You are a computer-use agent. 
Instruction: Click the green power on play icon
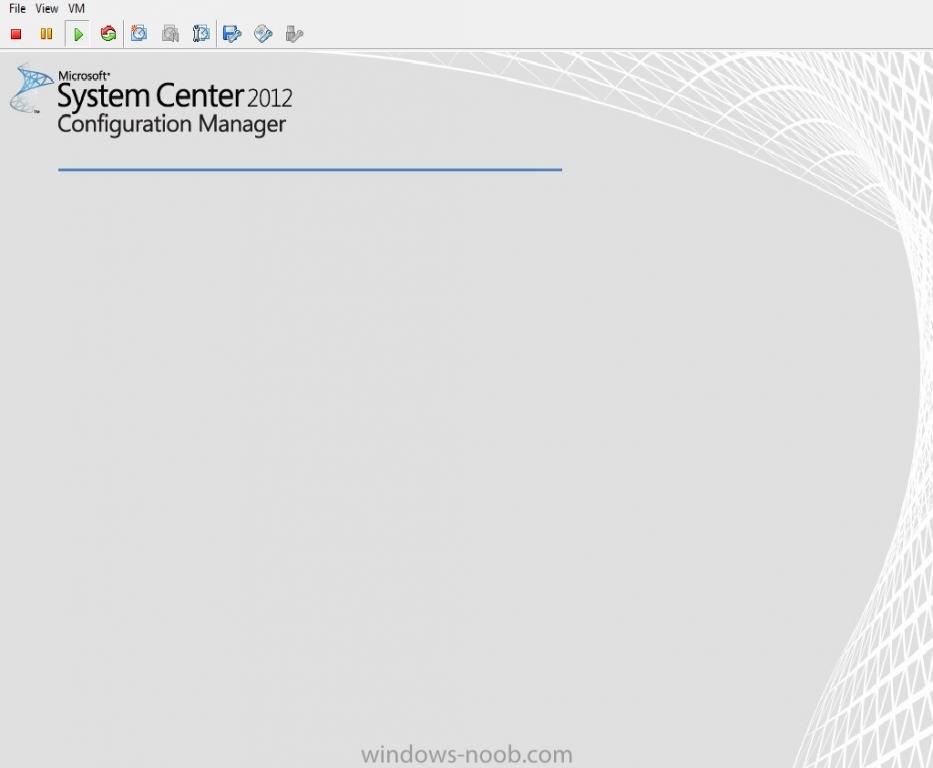click(x=77, y=34)
